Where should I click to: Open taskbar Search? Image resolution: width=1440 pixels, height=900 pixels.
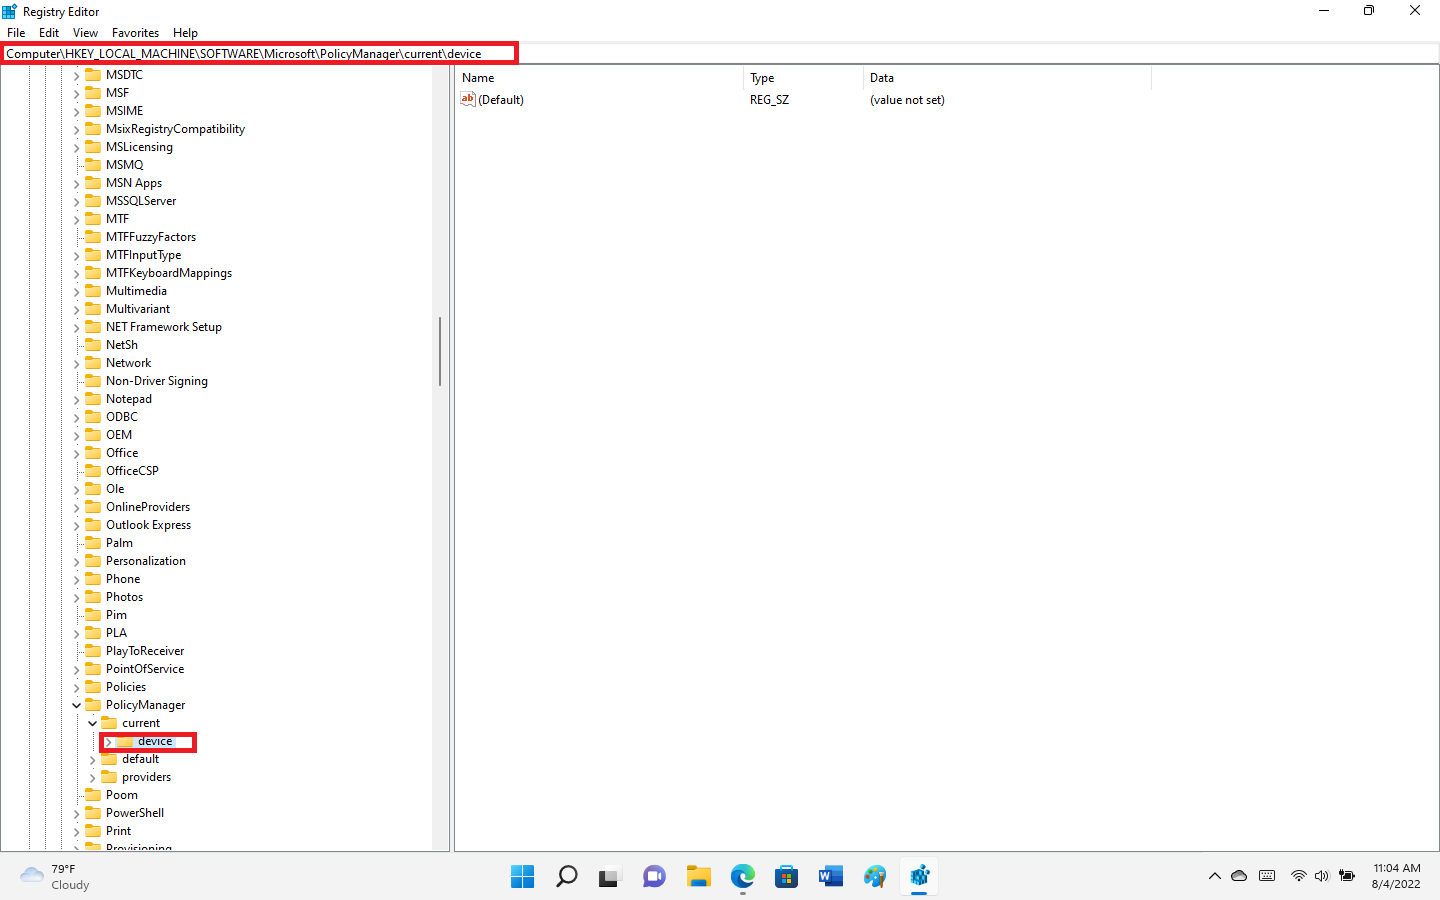coord(566,877)
